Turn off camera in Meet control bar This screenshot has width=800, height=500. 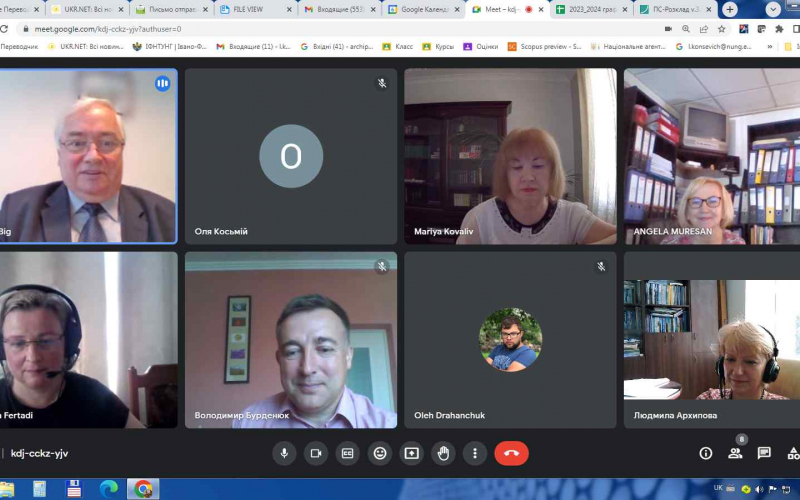(316, 453)
